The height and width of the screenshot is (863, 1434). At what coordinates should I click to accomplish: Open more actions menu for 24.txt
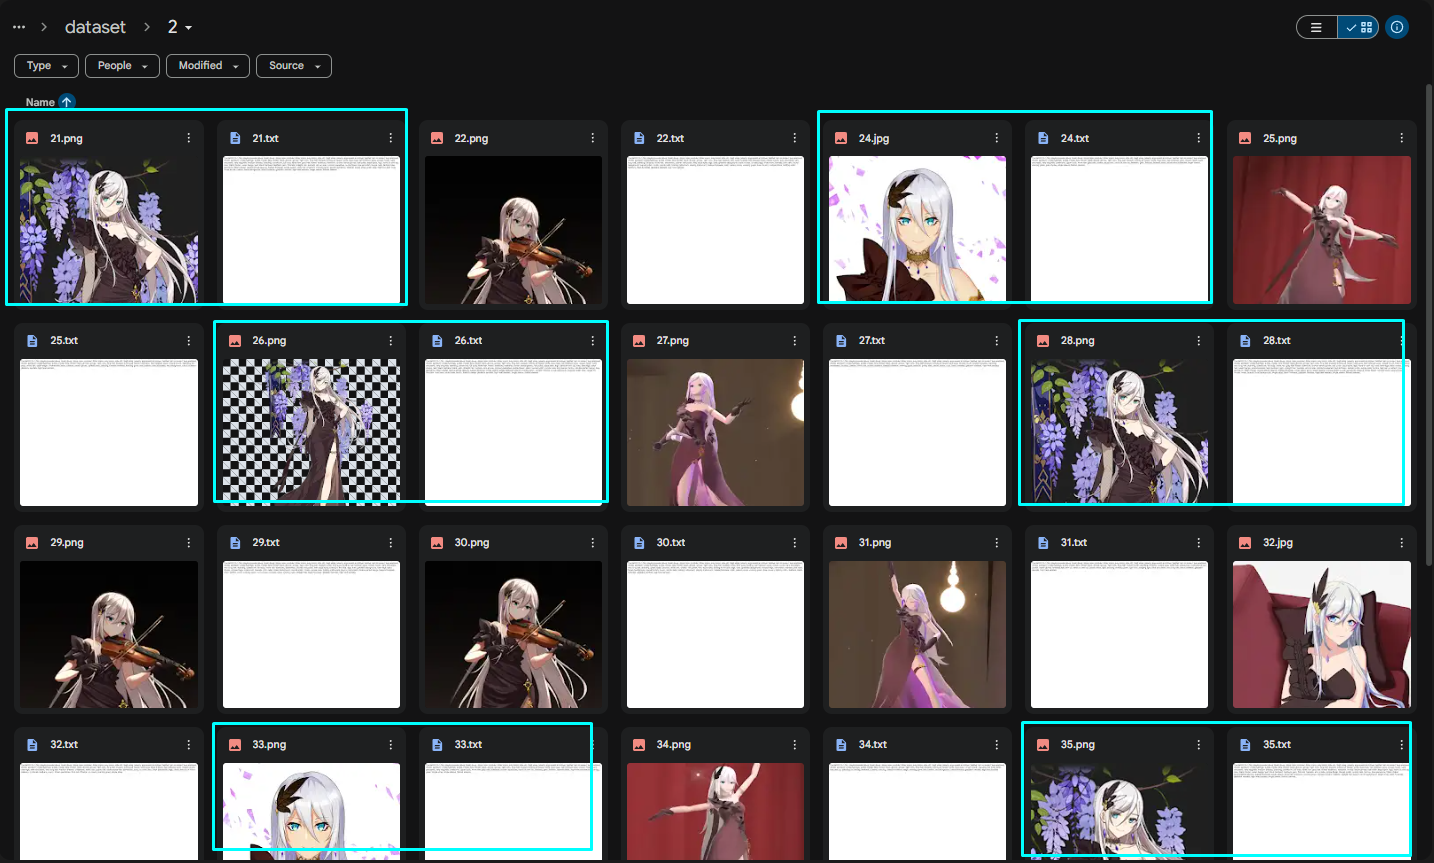[1198, 138]
